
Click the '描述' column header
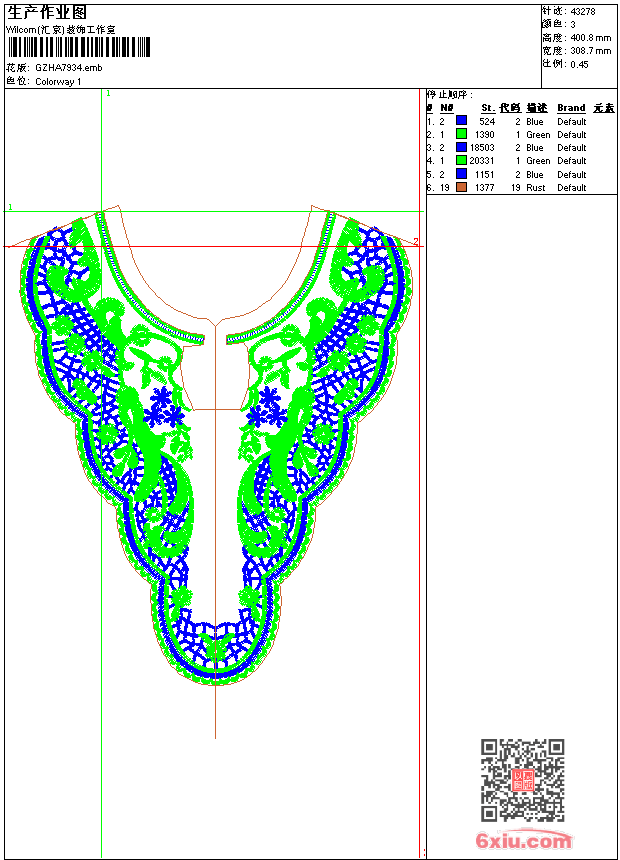[x=537, y=108]
